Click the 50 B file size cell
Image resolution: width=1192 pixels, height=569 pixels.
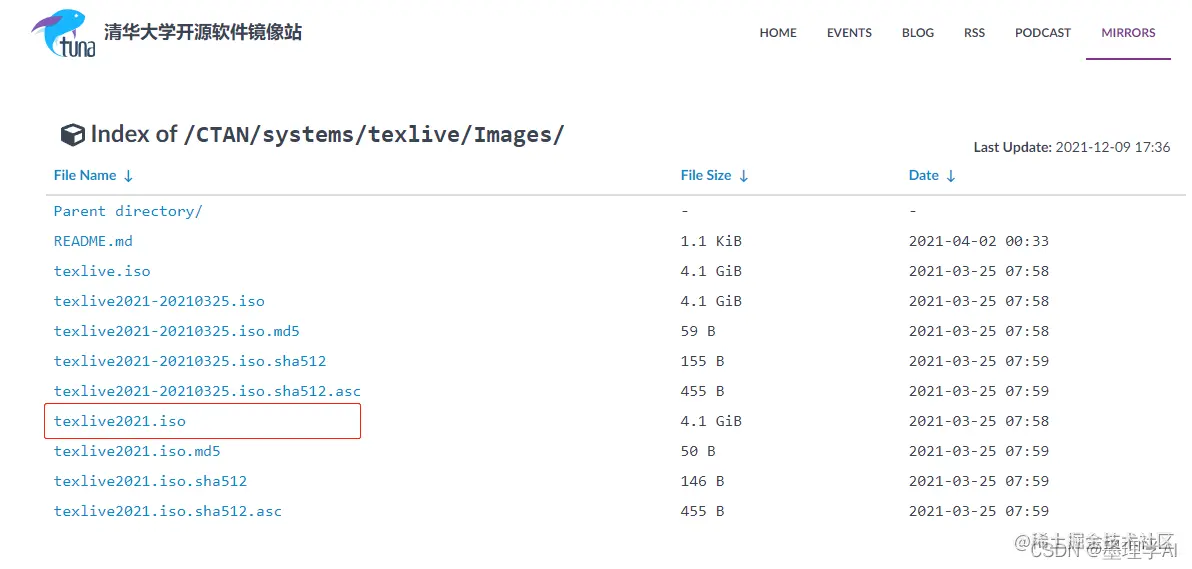(698, 451)
